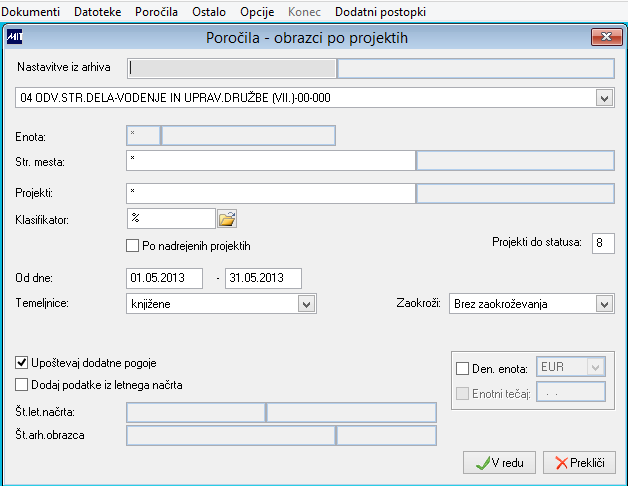The height and width of the screenshot is (486, 628).
Task: Click the Nastavitve iz arhiva description field
Action: (476, 69)
